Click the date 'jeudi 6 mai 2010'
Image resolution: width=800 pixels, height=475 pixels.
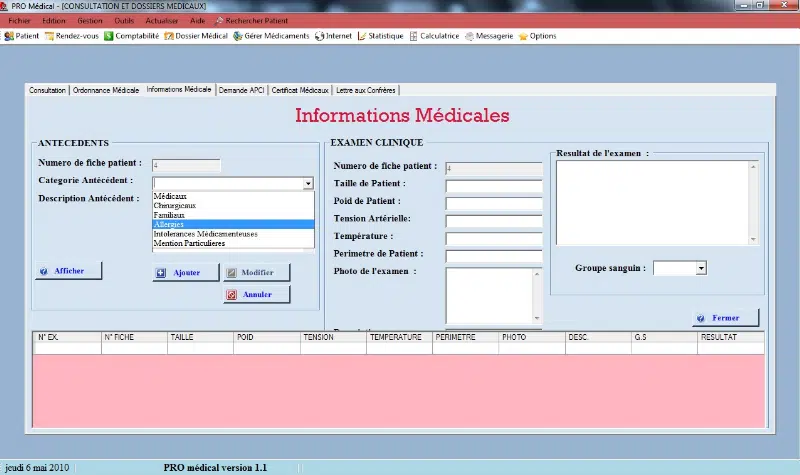pyautogui.click(x=37, y=467)
